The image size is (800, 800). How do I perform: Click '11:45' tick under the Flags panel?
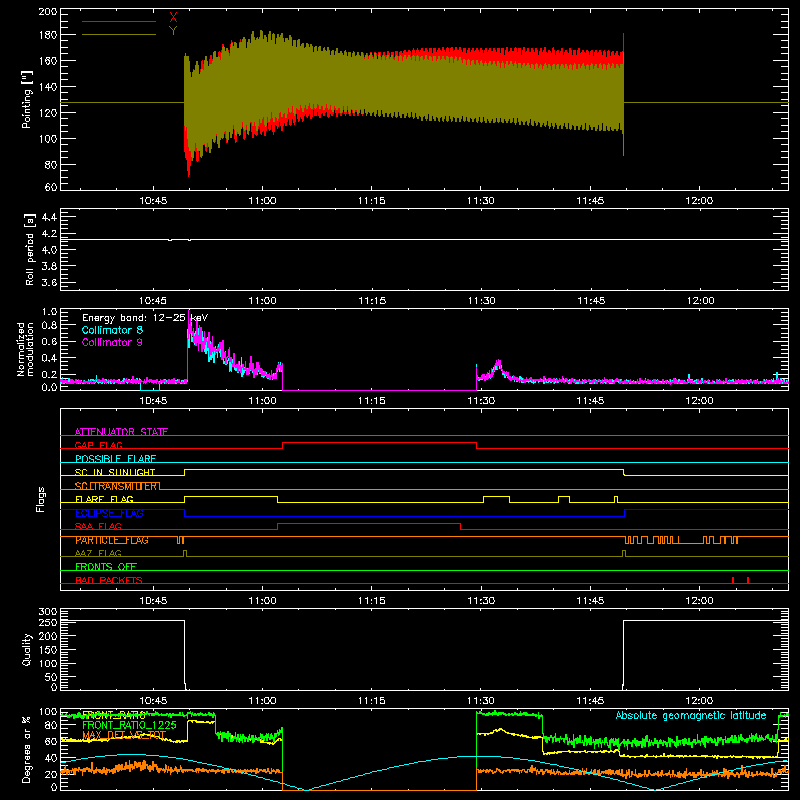coord(590,601)
